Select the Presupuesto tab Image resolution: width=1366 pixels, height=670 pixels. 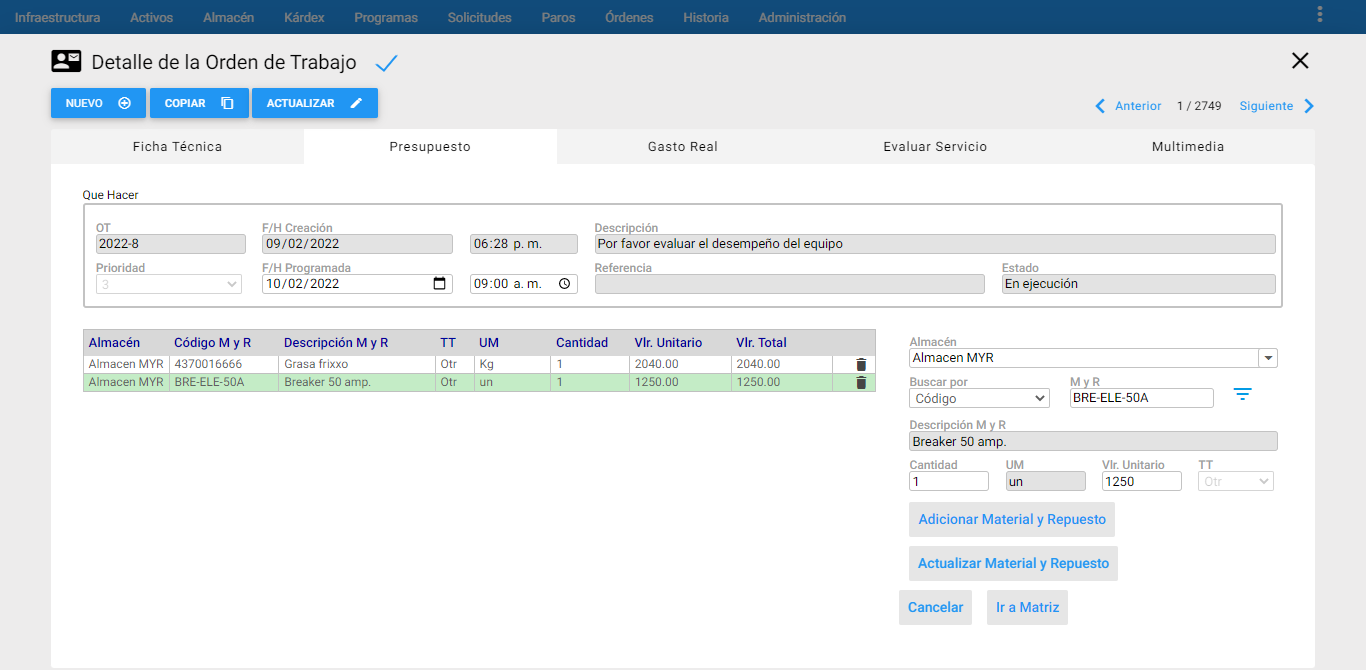pyautogui.click(x=430, y=147)
